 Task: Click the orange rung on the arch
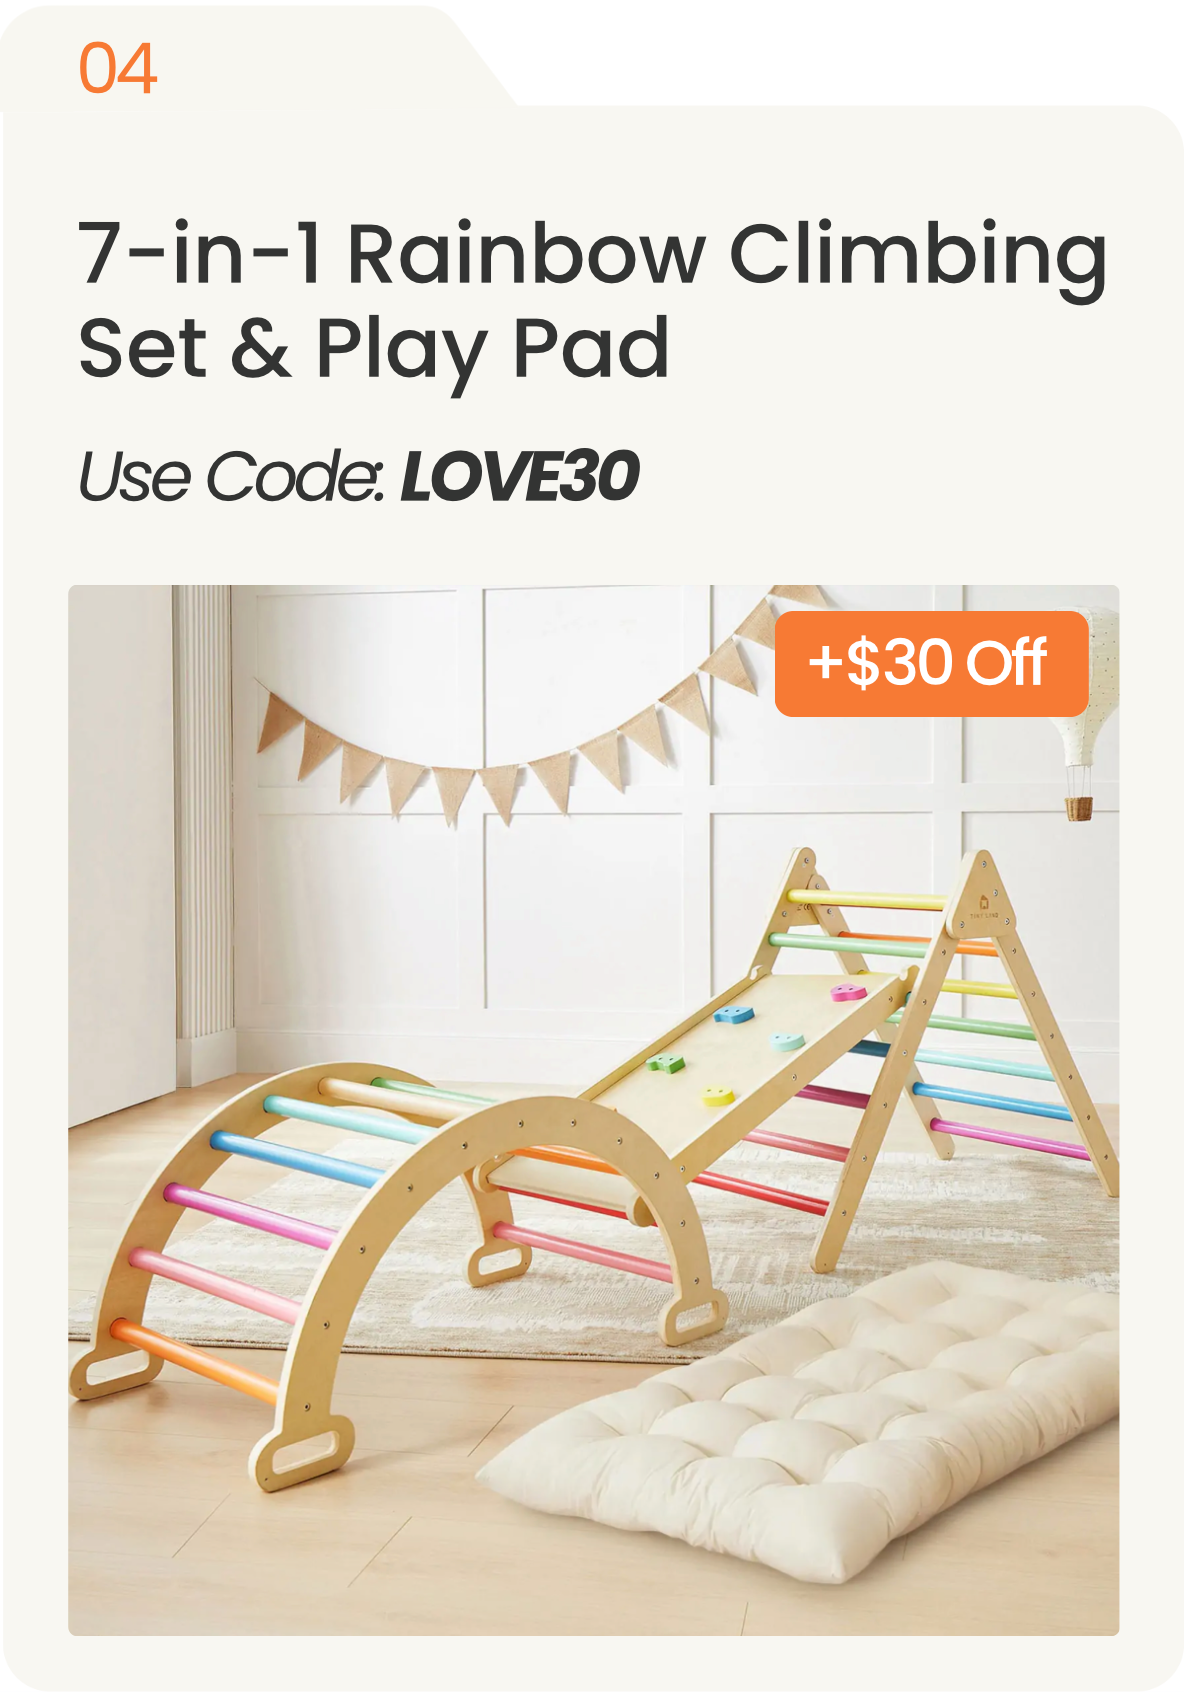tap(196, 1360)
